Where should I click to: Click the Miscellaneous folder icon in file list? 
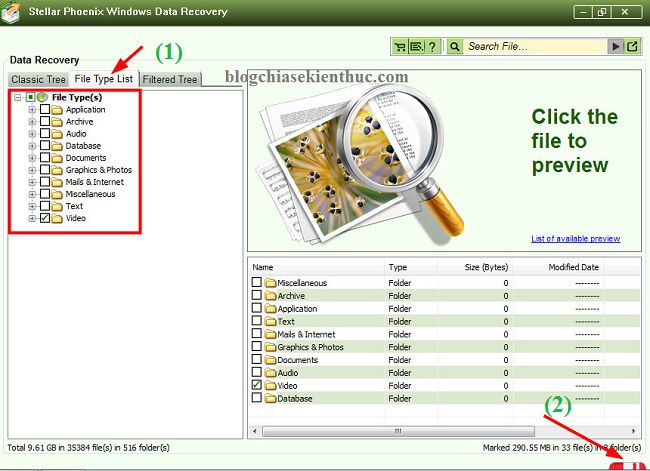click(x=271, y=283)
